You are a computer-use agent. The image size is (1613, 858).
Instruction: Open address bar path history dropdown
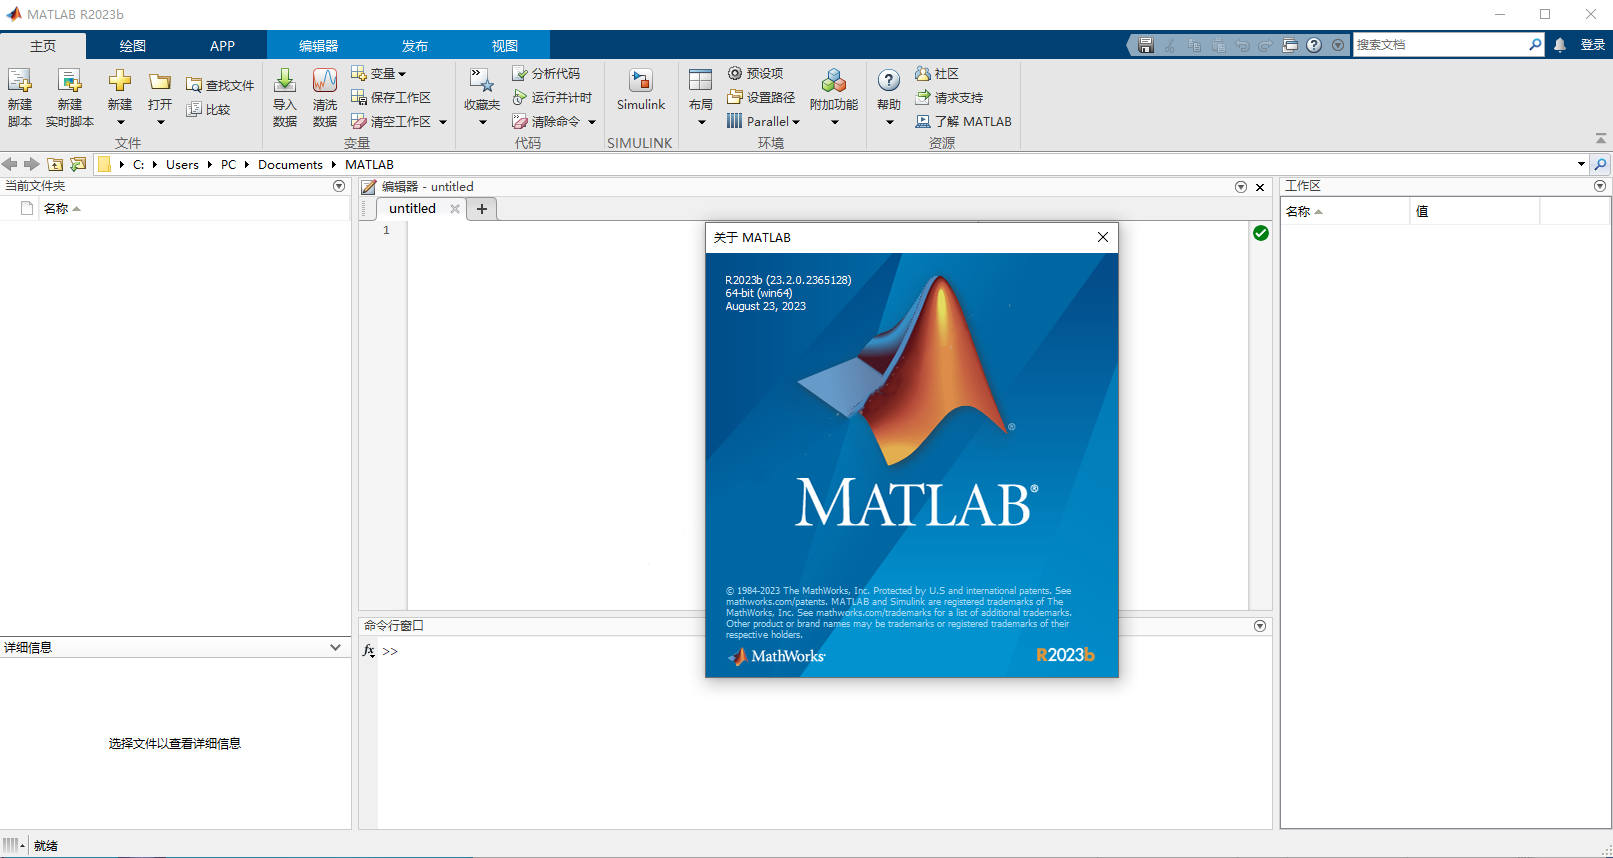tap(1581, 164)
